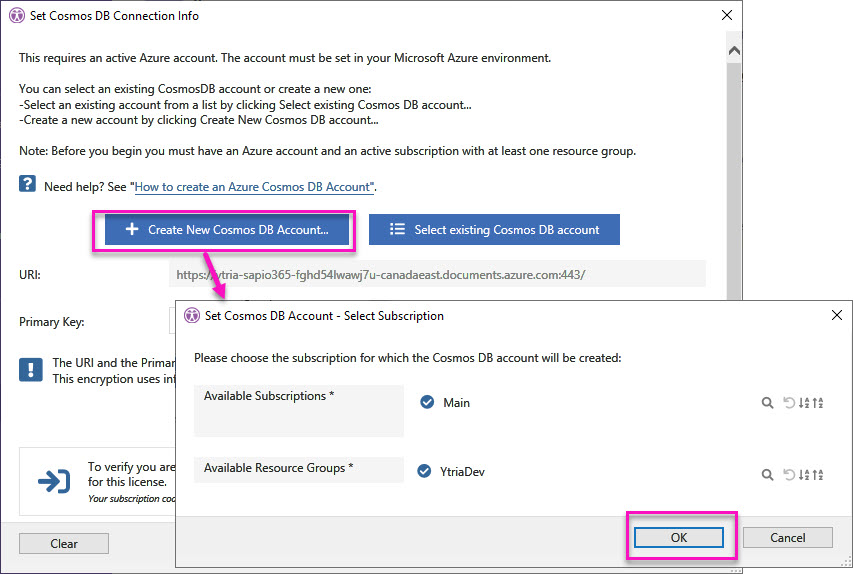Sort resource groups ascending with the first sort icon
The width and height of the screenshot is (853, 574).
pyautogui.click(x=804, y=475)
